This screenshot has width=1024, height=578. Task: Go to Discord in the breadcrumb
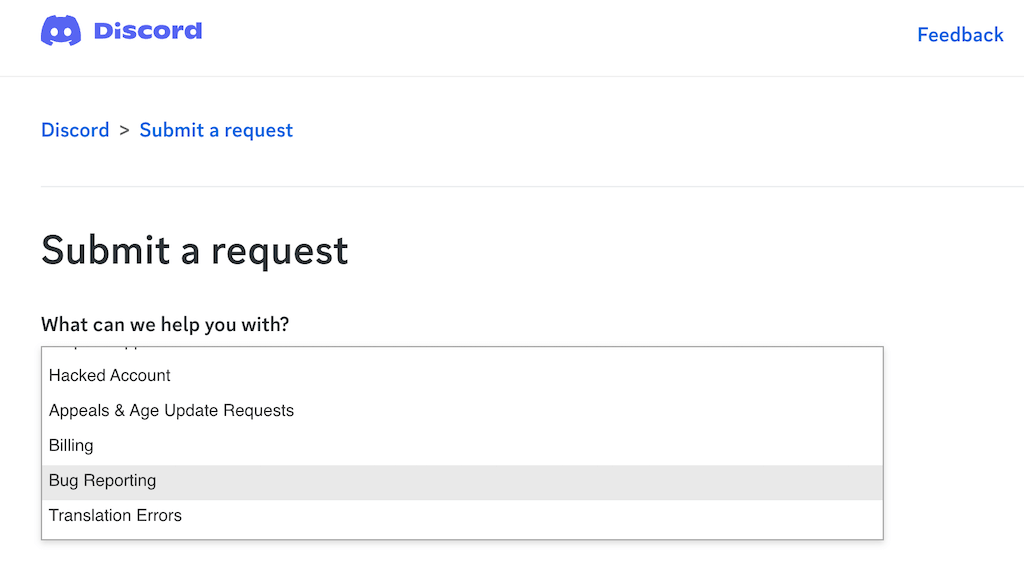click(75, 130)
